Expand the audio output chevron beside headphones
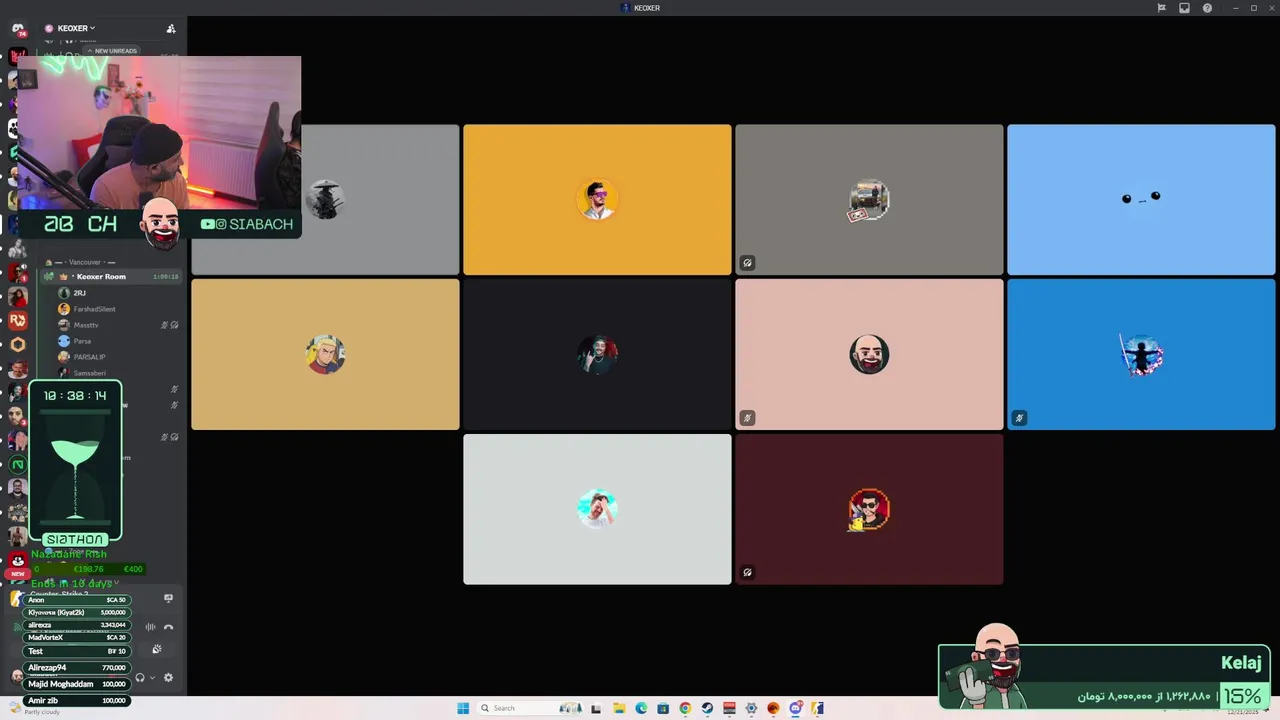The width and height of the screenshot is (1280, 720). (151, 677)
